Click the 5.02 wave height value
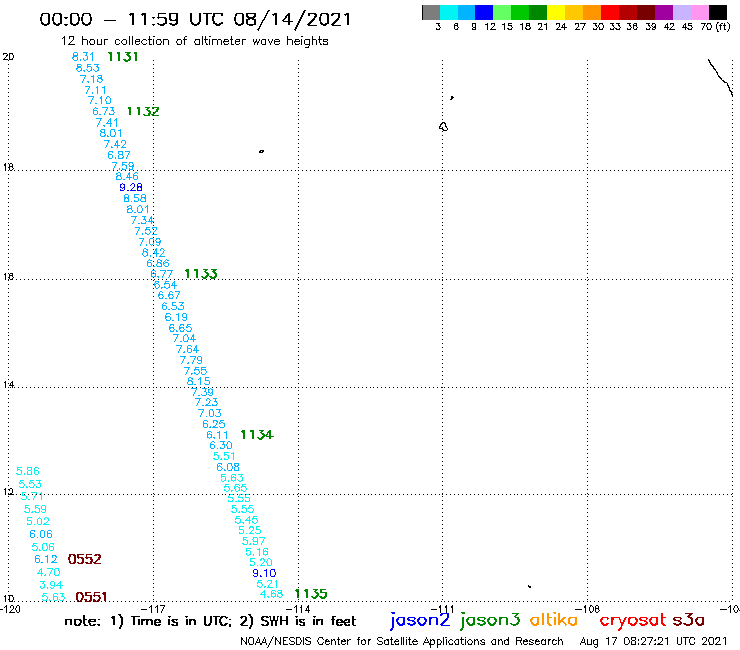Image resolution: width=740 pixels, height=650 pixels. [x=38, y=522]
